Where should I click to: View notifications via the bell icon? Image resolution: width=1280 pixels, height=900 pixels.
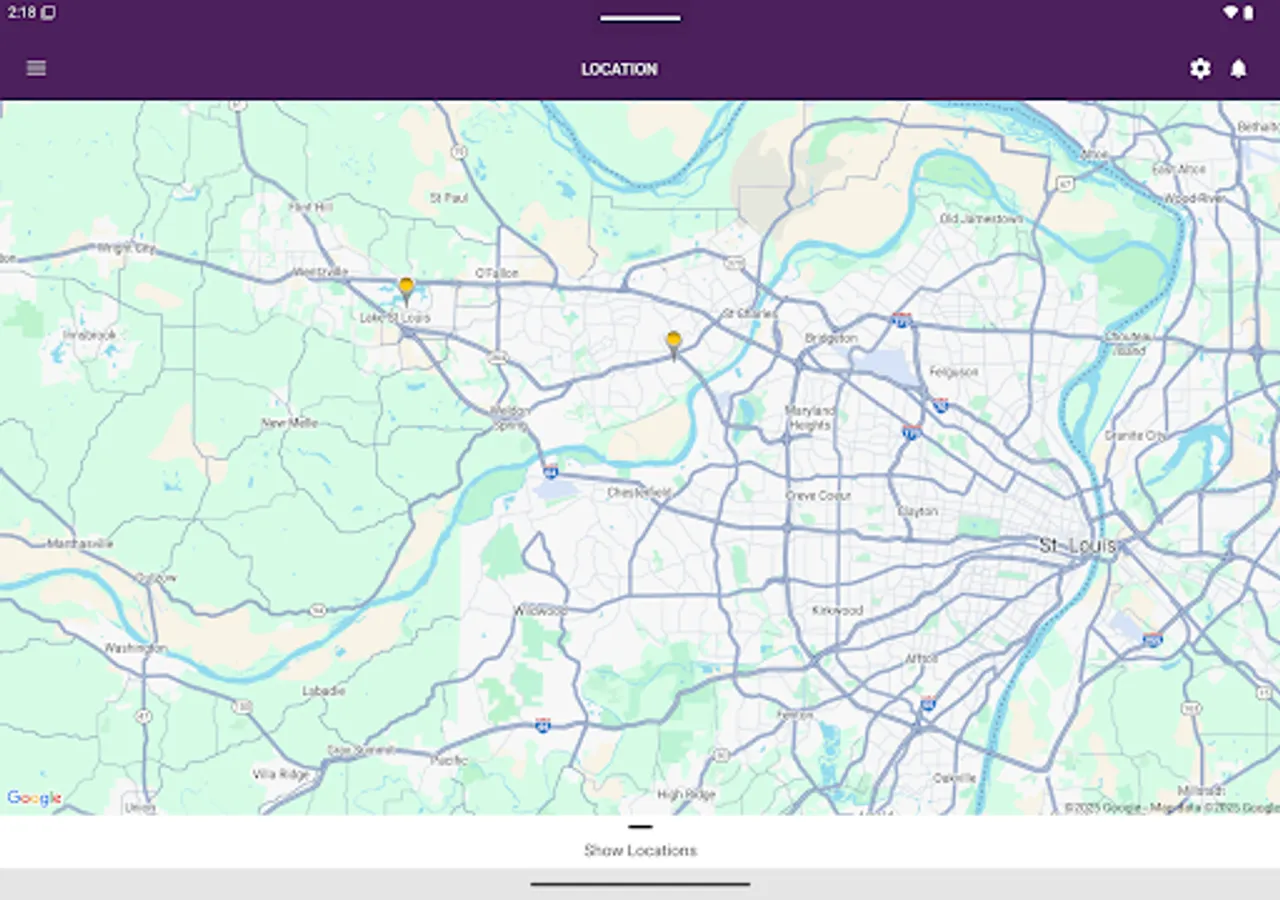click(x=1238, y=69)
